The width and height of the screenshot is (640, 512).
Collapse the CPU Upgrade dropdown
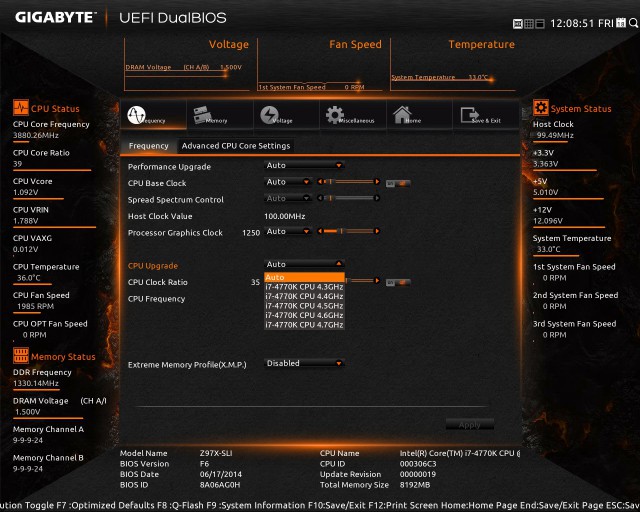pos(304,264)
